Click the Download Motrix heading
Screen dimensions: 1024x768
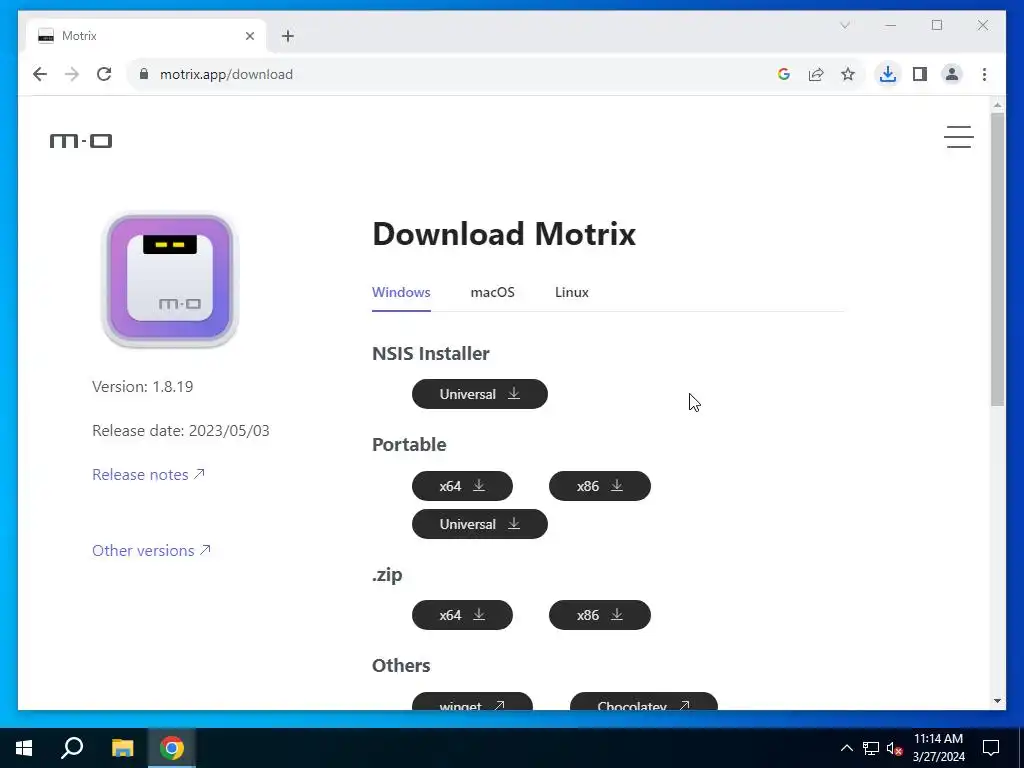click(x=504, y=233)
